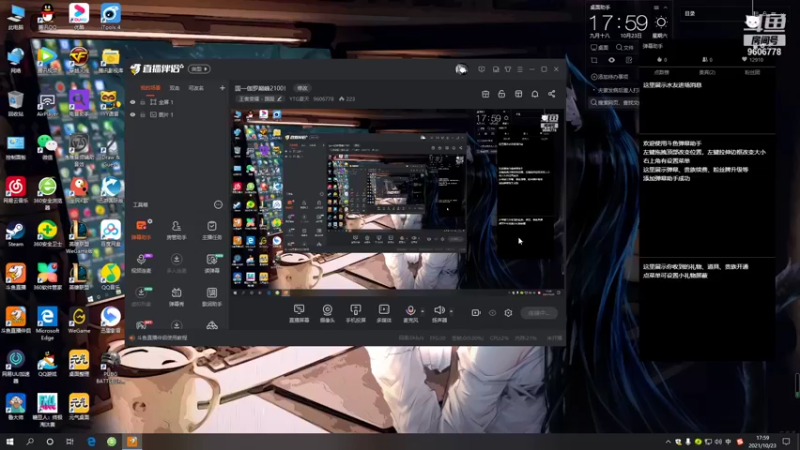
Task: Open the 弹幕助手 (danmaku assistant) tool
Action: click(141, 229)
